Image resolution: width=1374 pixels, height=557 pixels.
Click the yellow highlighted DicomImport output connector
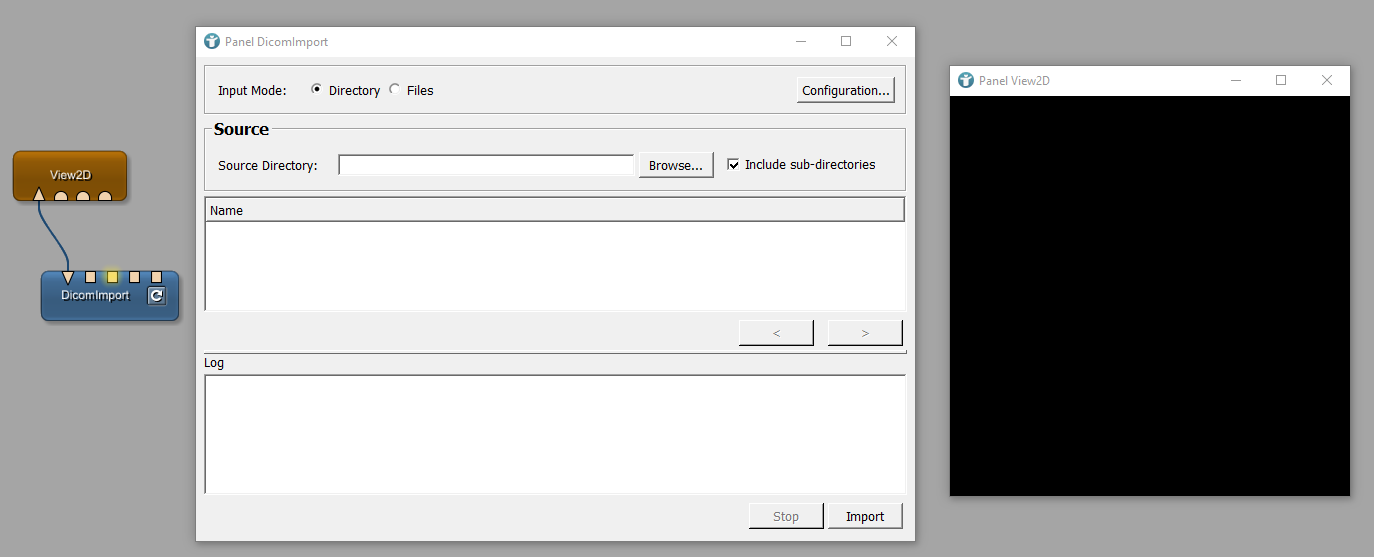coord(112,277)
